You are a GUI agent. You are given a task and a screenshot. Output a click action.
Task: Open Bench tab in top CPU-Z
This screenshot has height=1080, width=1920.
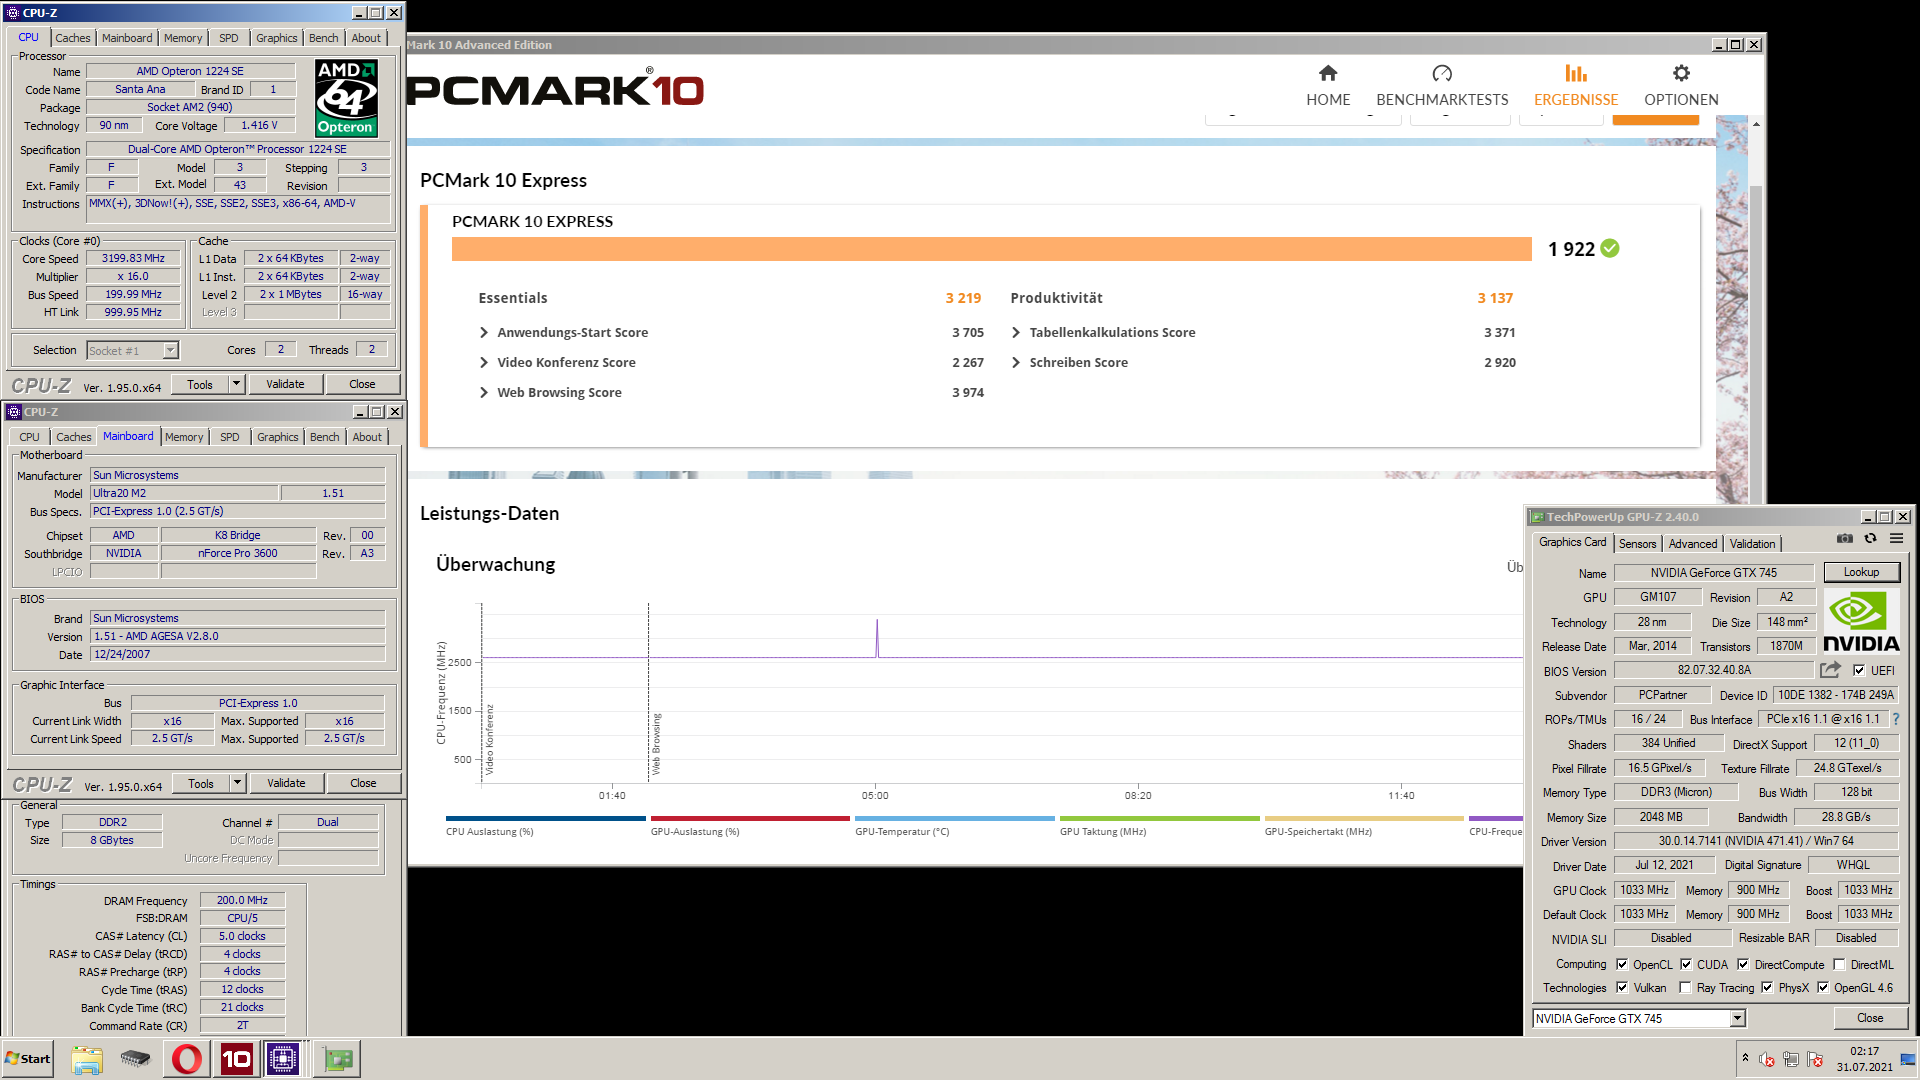pos(323,38)
